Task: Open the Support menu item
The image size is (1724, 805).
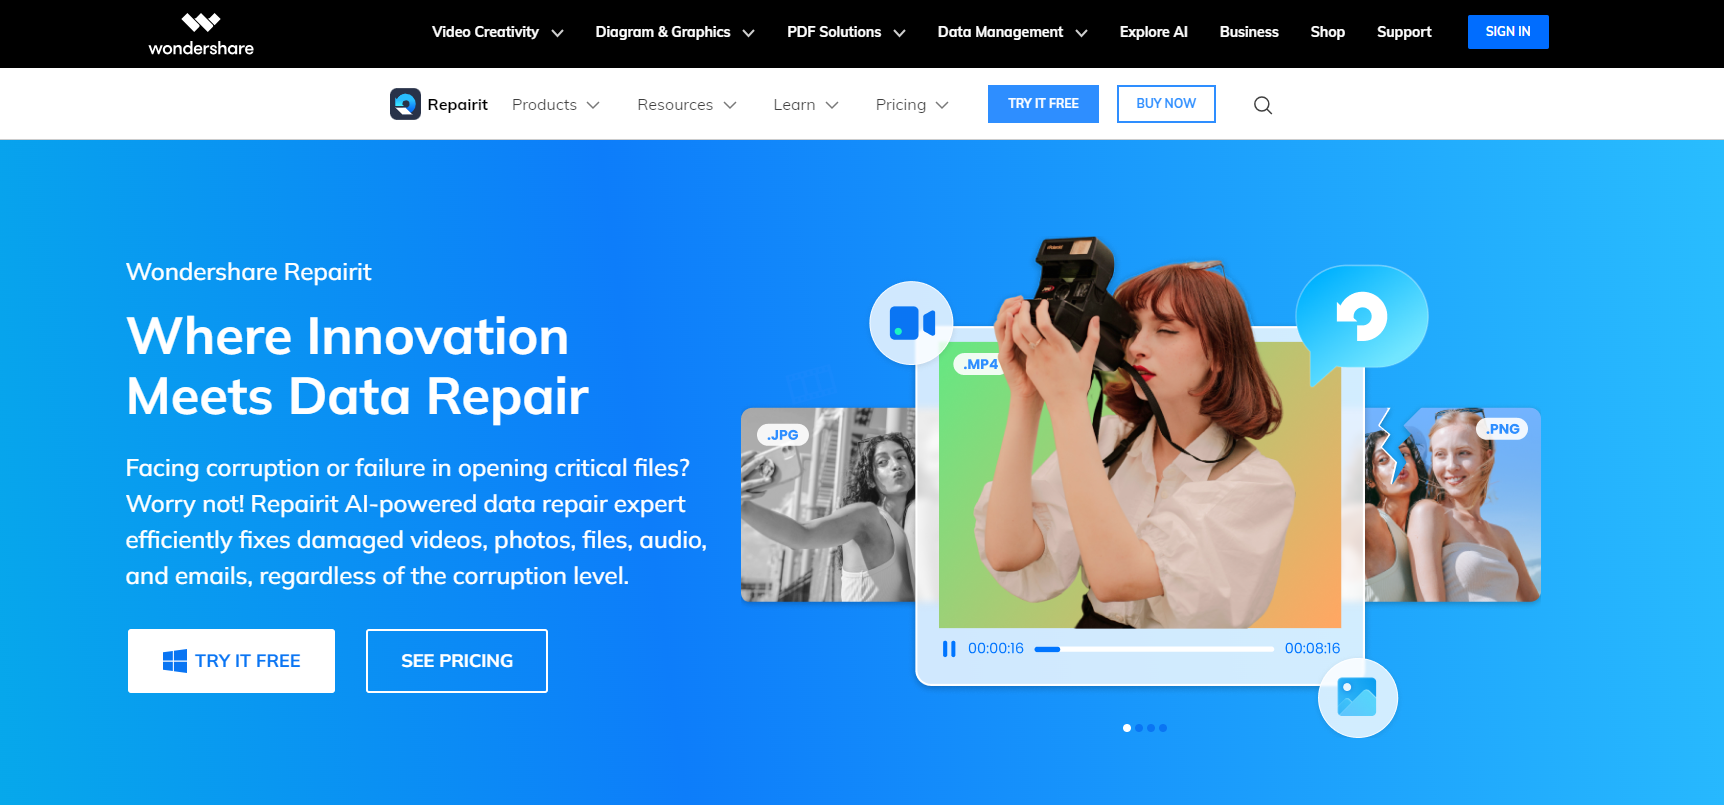Action: pos(1404,32)
